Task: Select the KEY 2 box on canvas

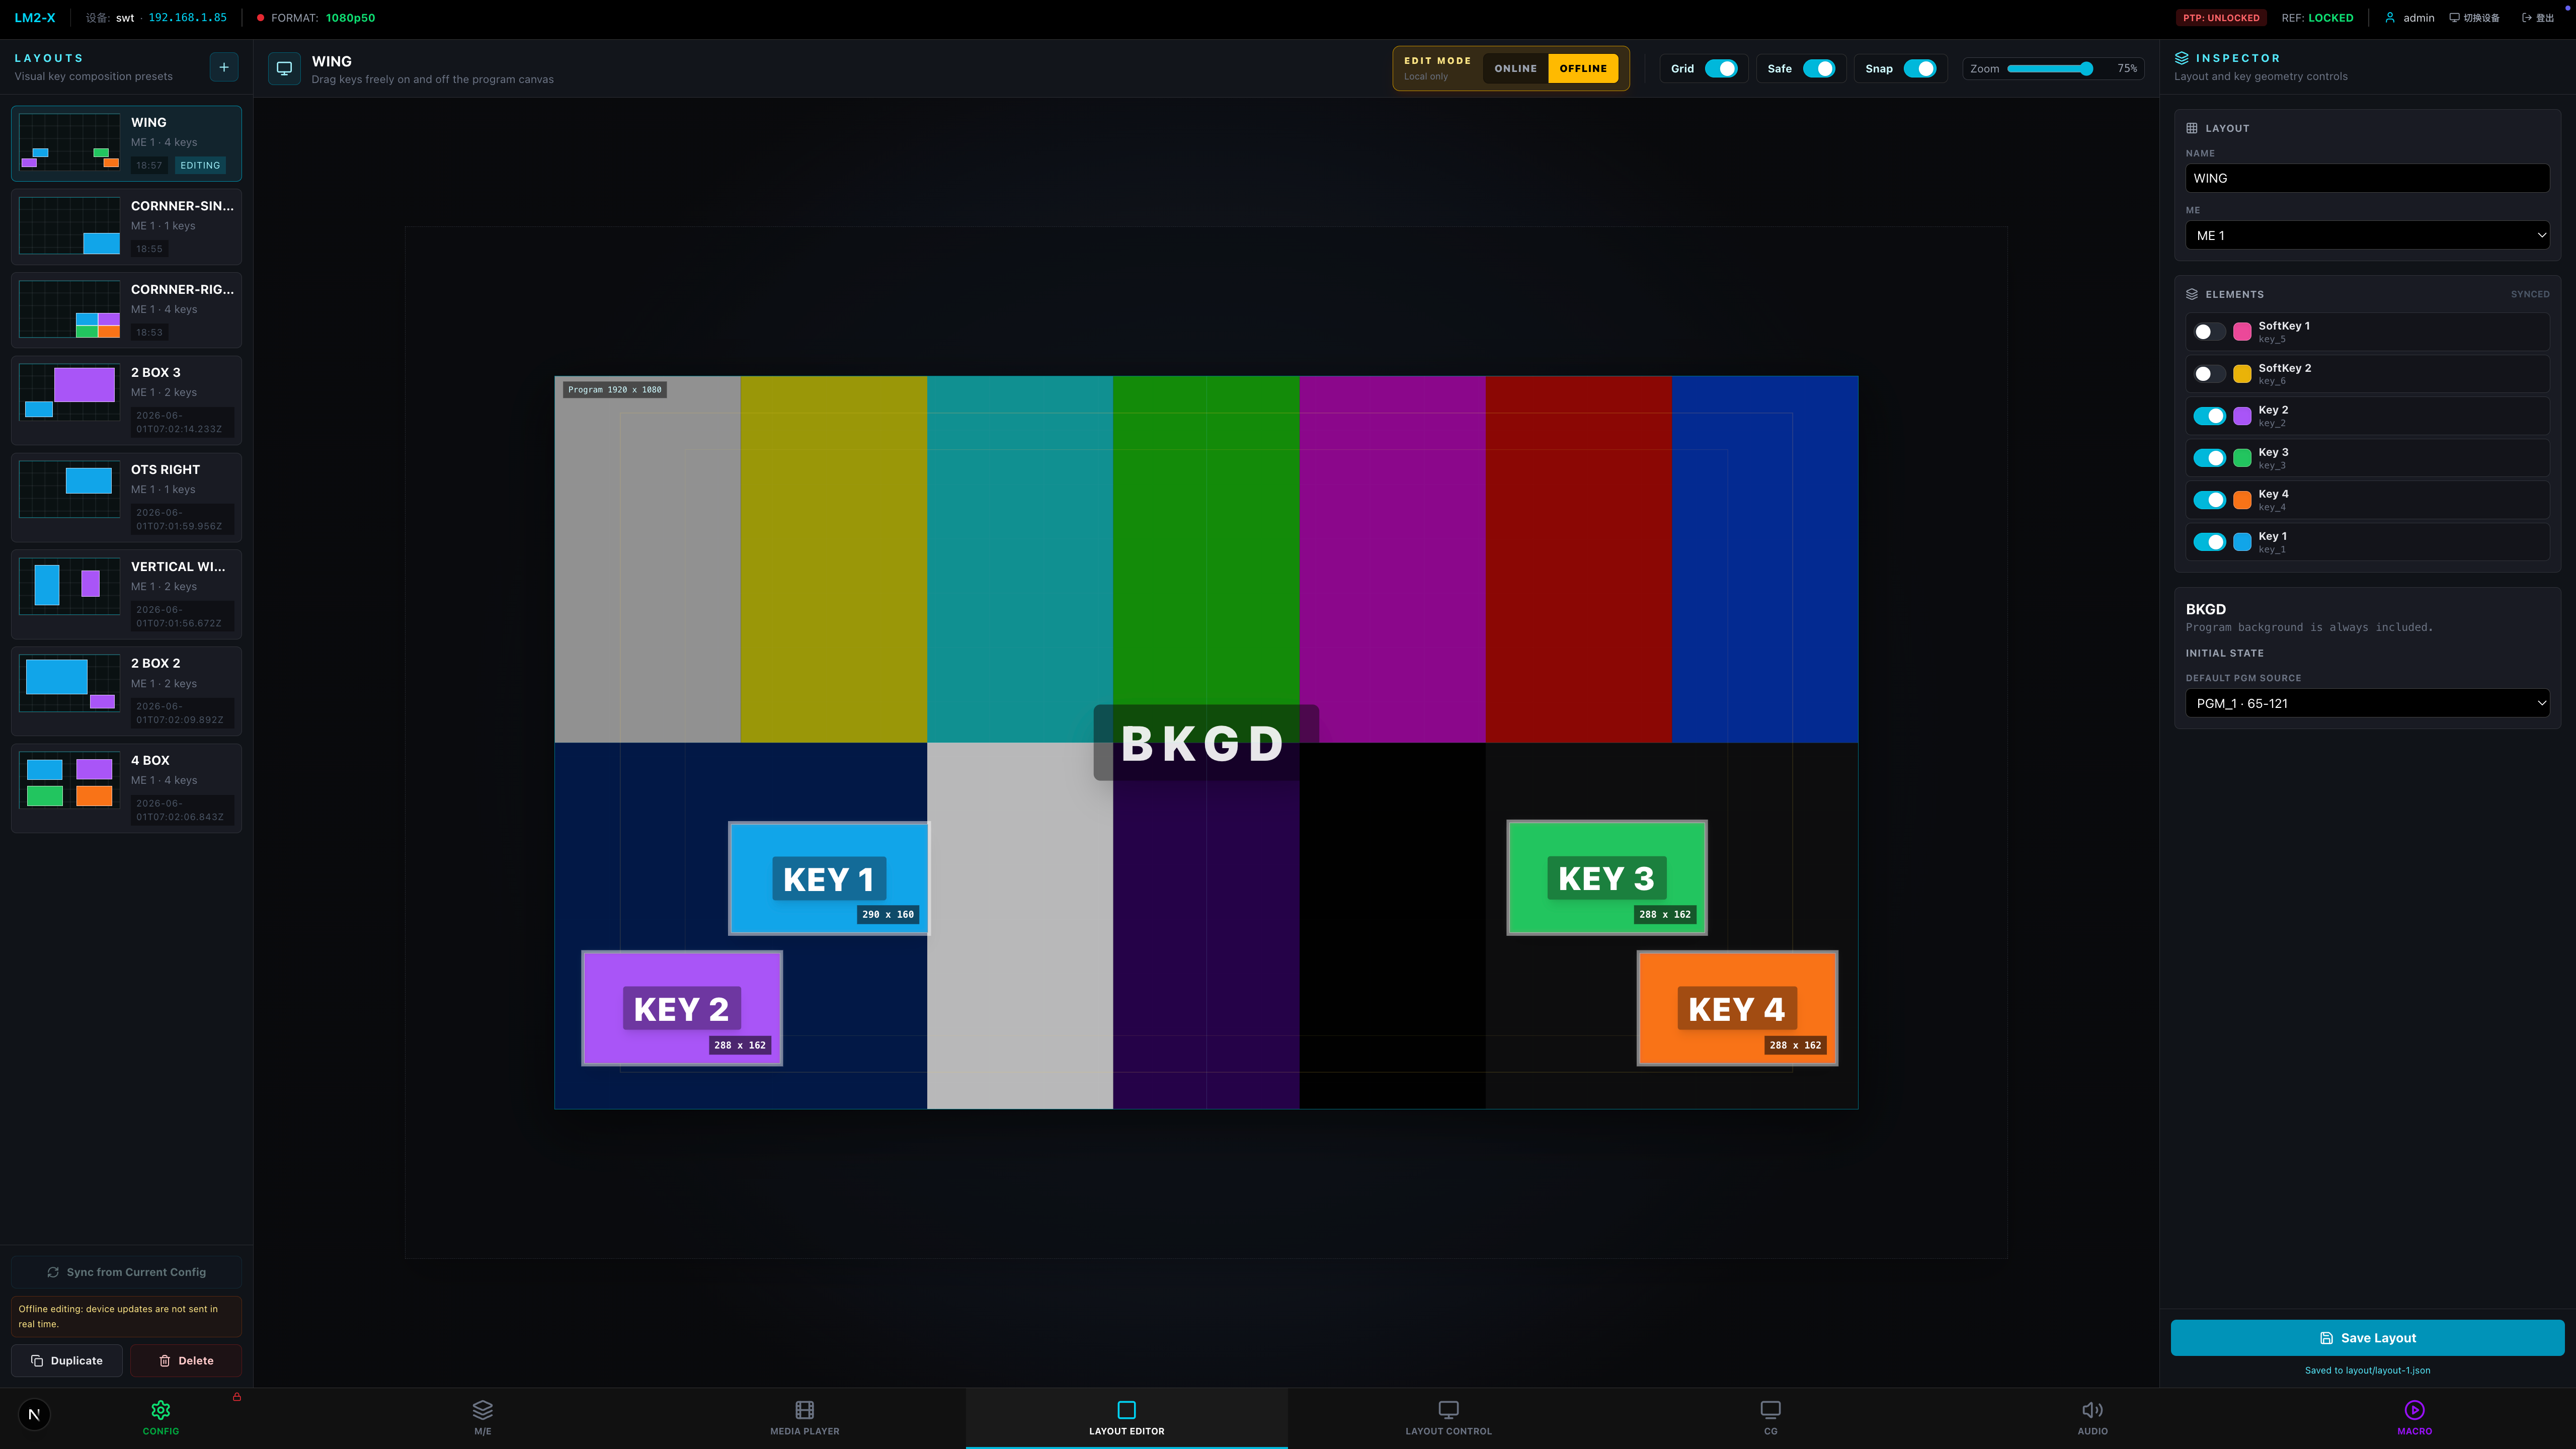Action: 682,1008
